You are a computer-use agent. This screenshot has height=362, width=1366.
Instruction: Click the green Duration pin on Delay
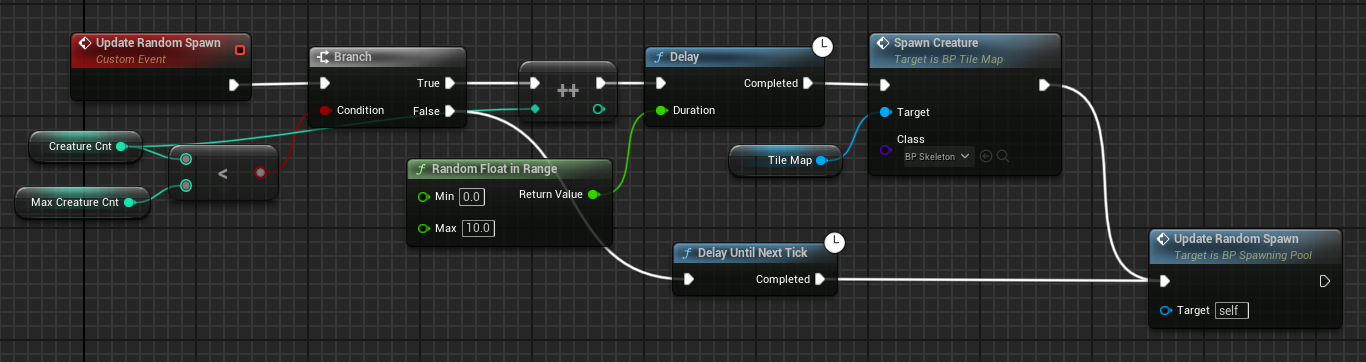660,110
